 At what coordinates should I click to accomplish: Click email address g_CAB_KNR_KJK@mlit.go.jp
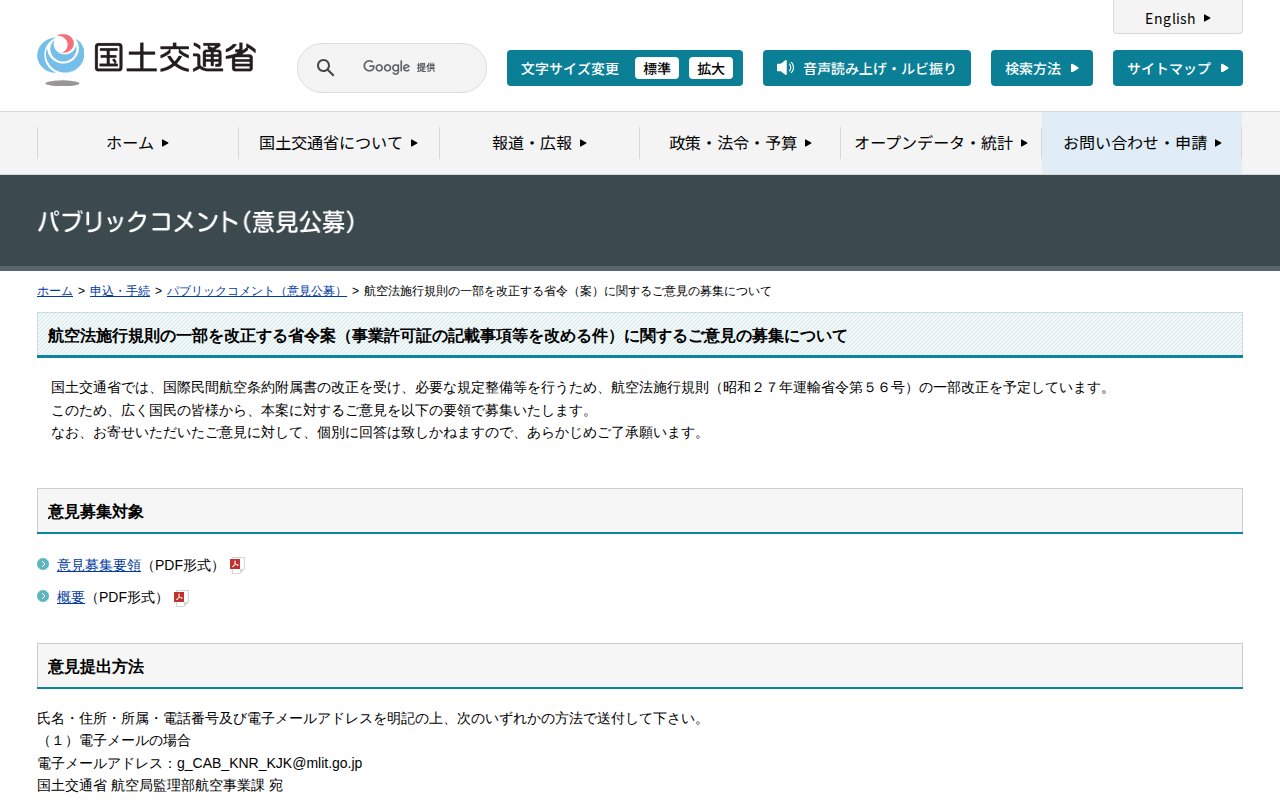tap(270, 763)
